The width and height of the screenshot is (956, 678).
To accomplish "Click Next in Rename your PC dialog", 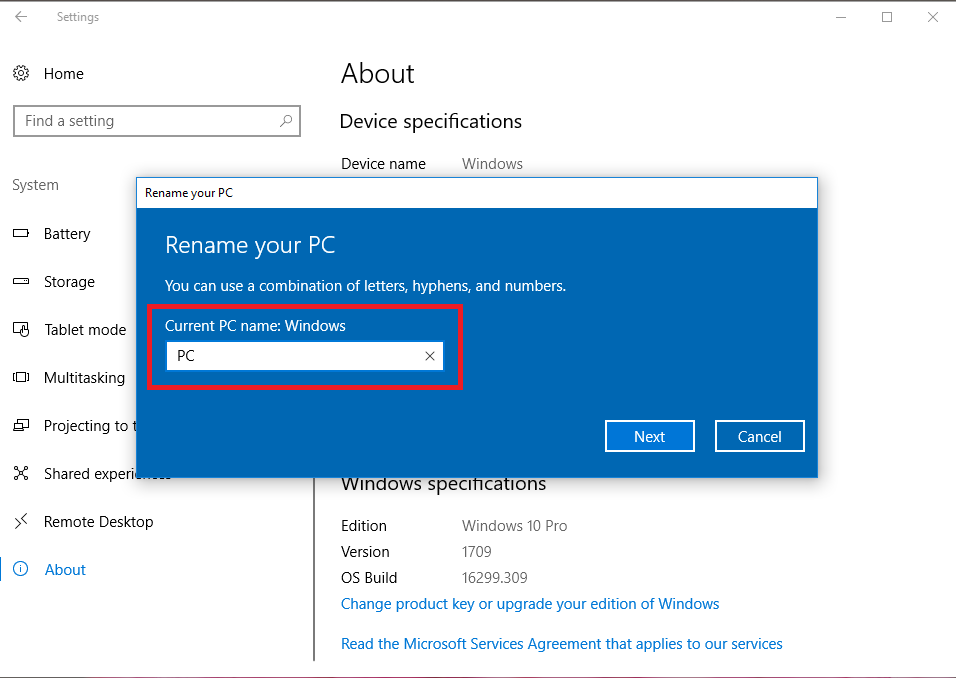I will [x=650, y=436].
